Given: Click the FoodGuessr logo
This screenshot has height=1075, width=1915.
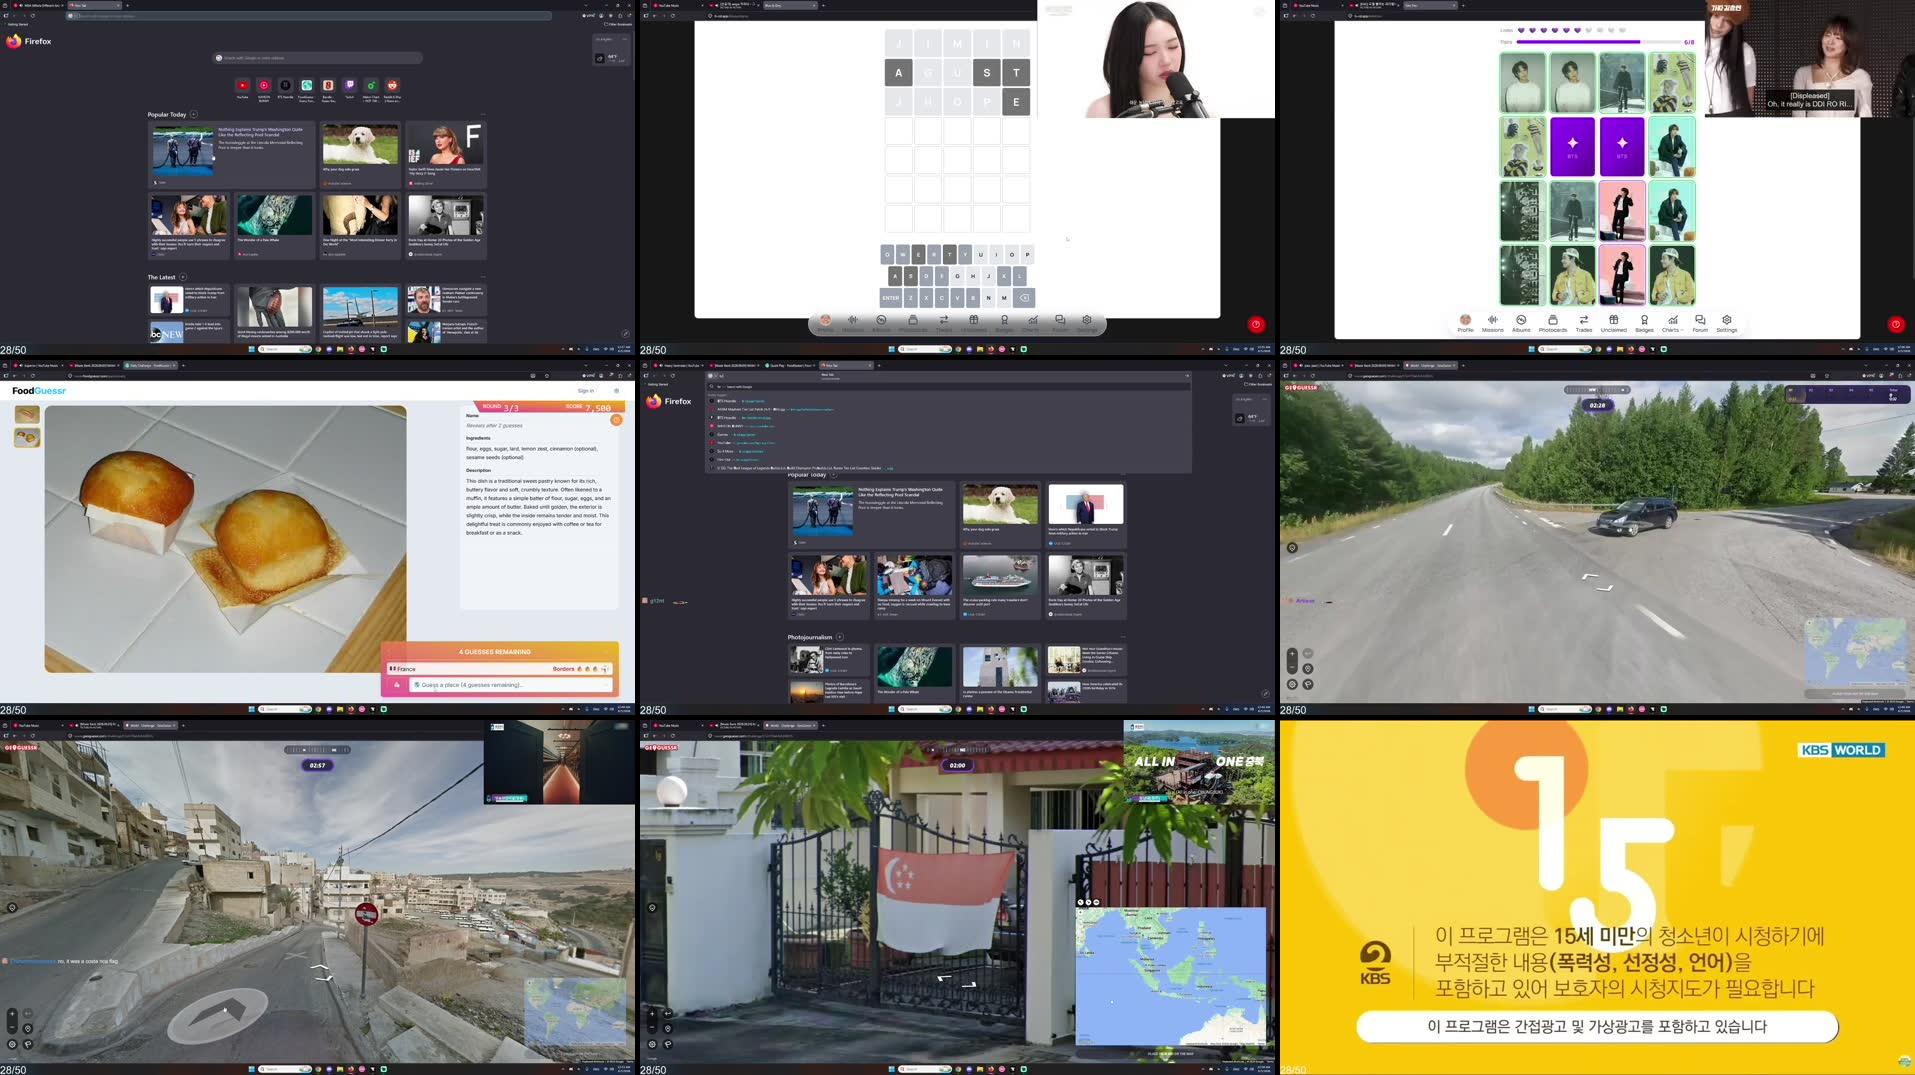Looking at the screenshot, I should click(x=39, y=391).
